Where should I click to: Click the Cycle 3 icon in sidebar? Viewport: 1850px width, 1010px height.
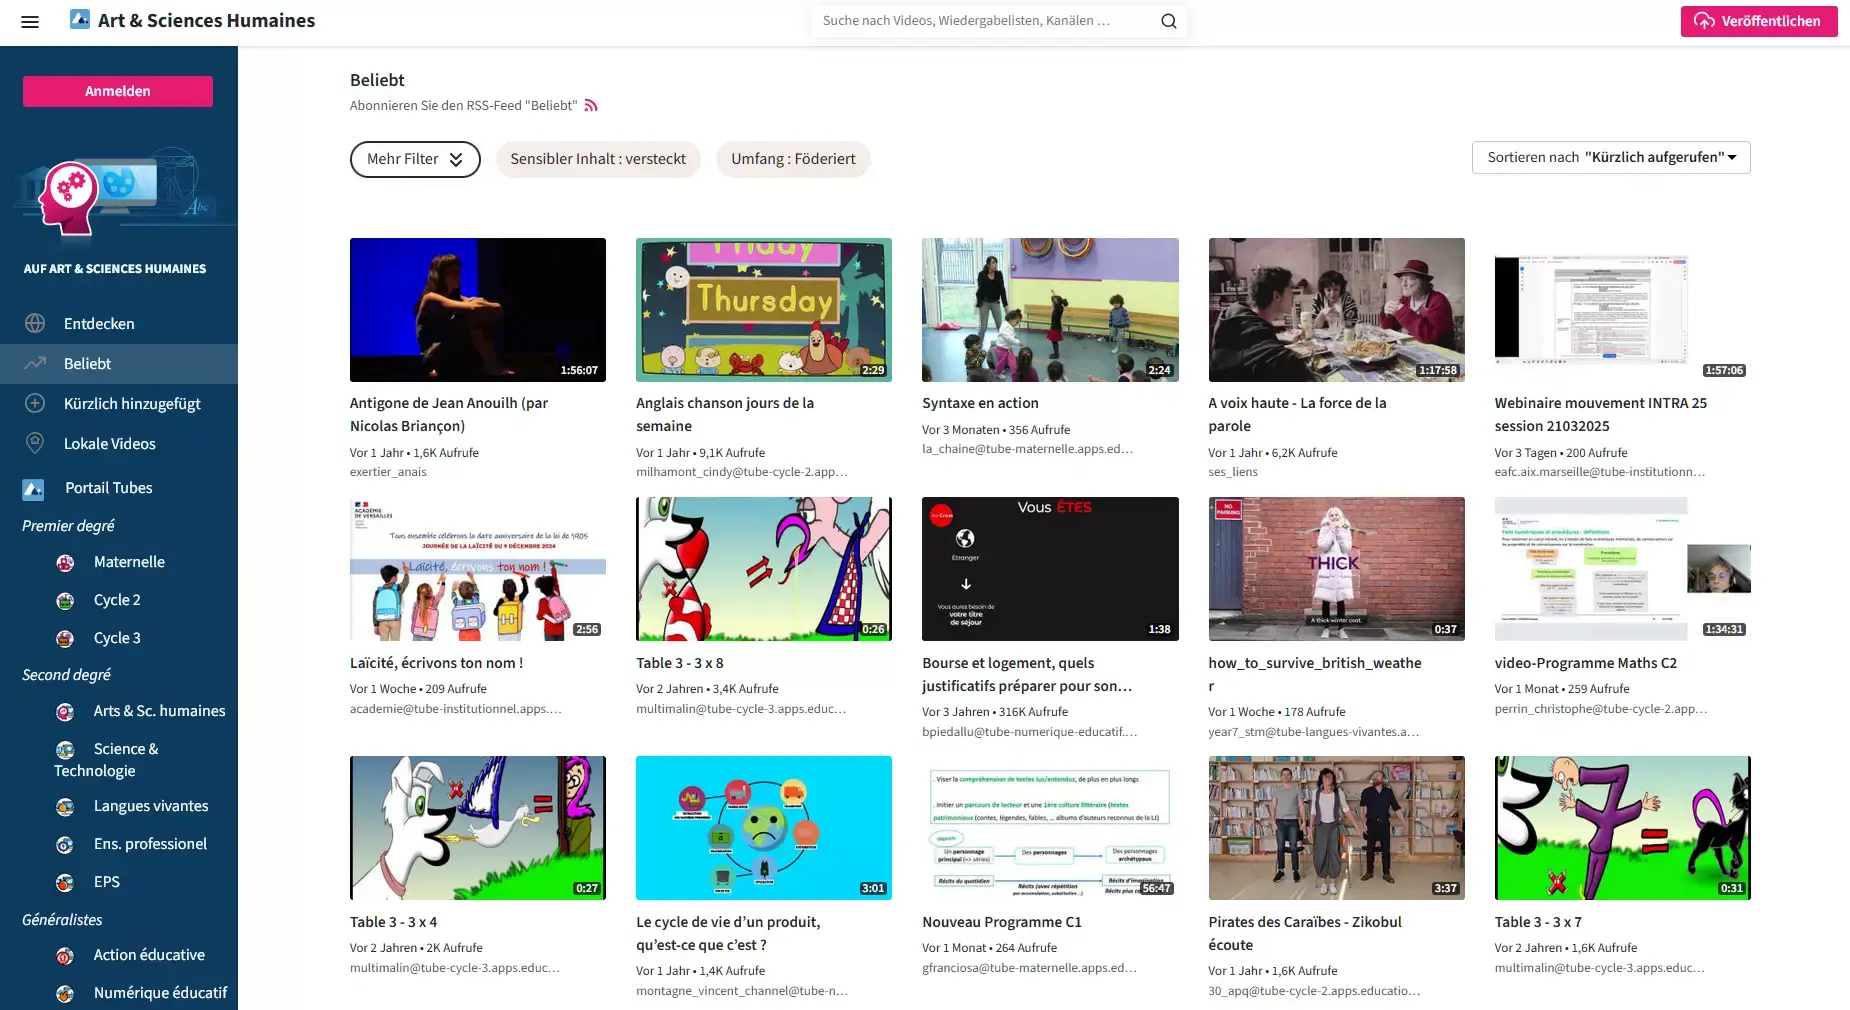(x=65, y=639)
